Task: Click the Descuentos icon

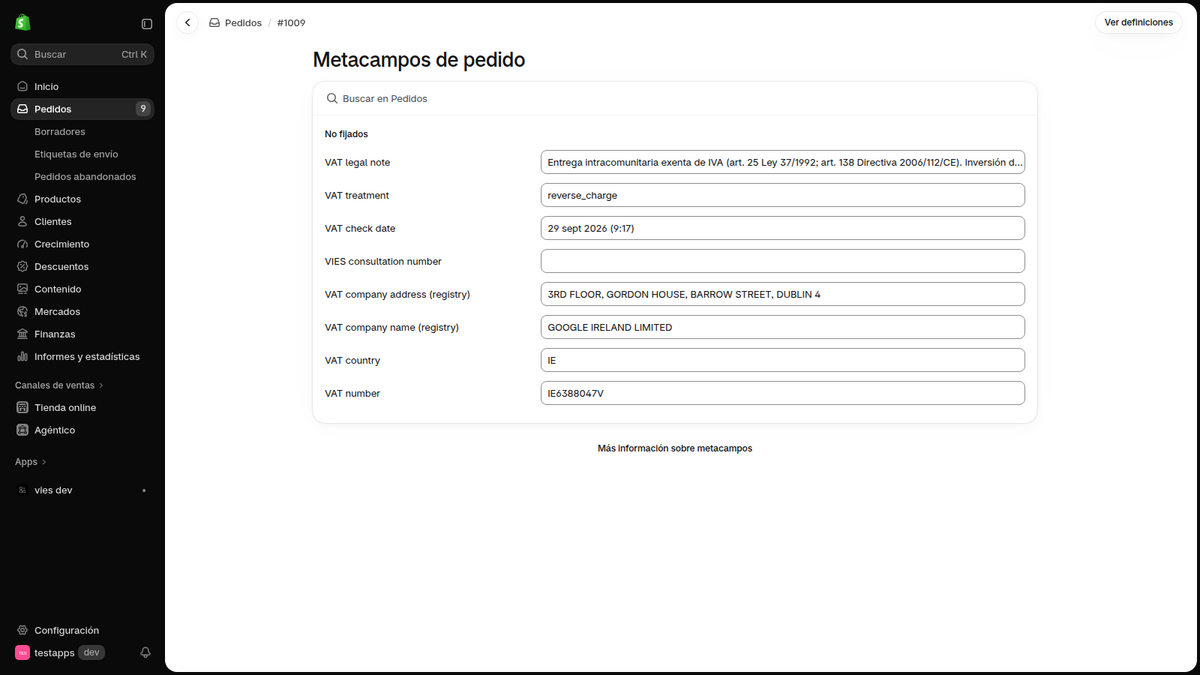Action: coord(23,267)
